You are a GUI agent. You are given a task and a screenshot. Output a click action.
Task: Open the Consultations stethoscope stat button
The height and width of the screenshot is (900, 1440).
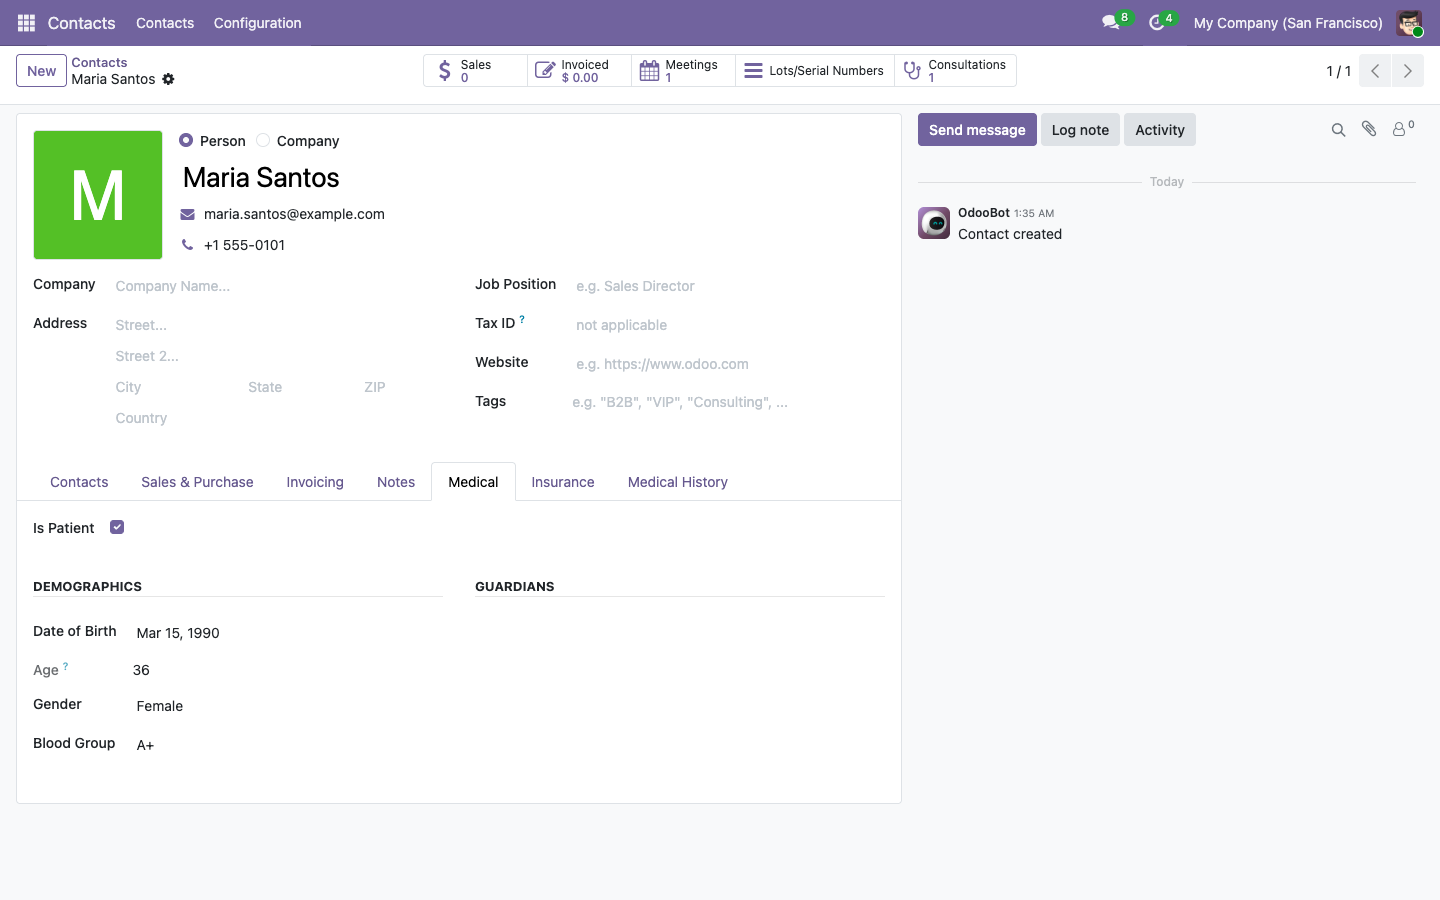pyautogui.click(x=955, y=71)
